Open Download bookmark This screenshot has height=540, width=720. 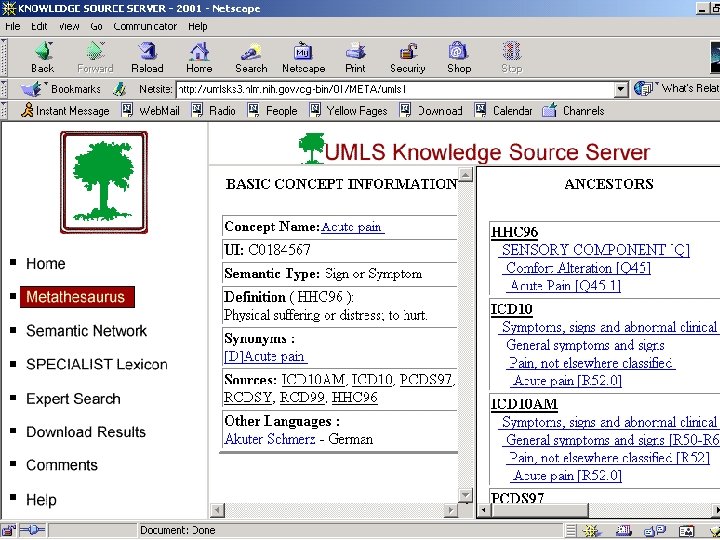point(431,111)
